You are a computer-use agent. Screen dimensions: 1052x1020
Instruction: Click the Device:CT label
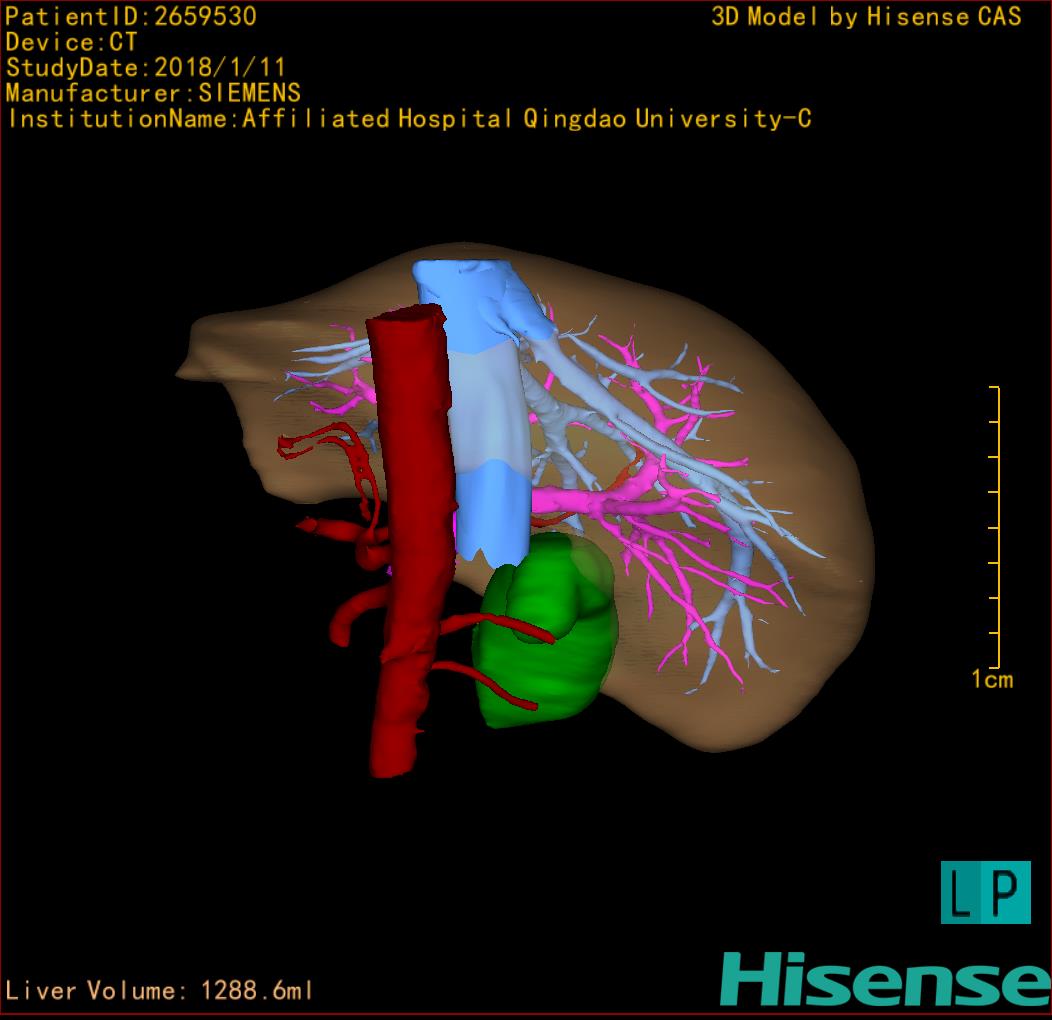[71, 43]
